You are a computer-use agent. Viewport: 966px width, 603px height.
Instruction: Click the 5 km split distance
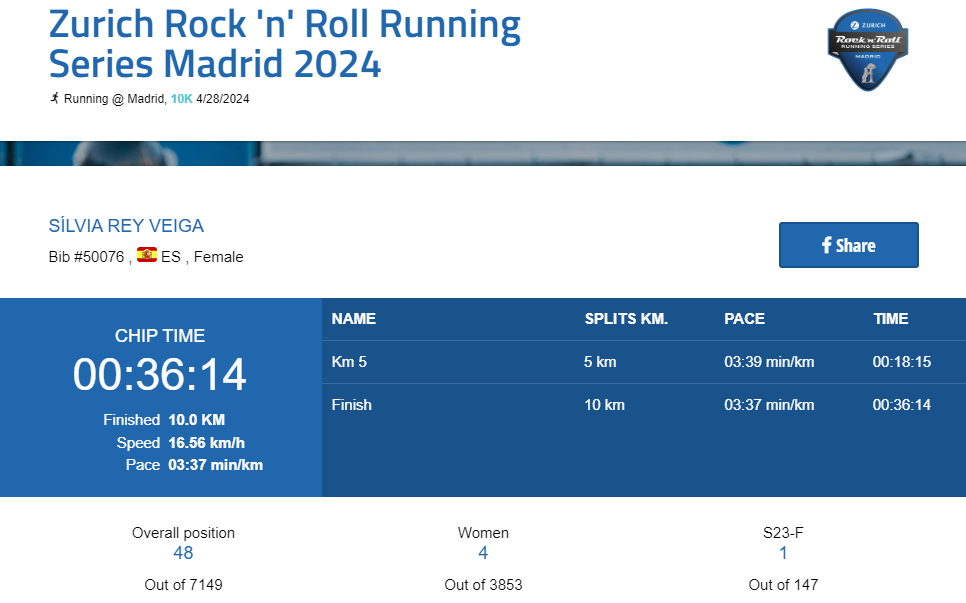pyautogui.click(x=600, y=362)
